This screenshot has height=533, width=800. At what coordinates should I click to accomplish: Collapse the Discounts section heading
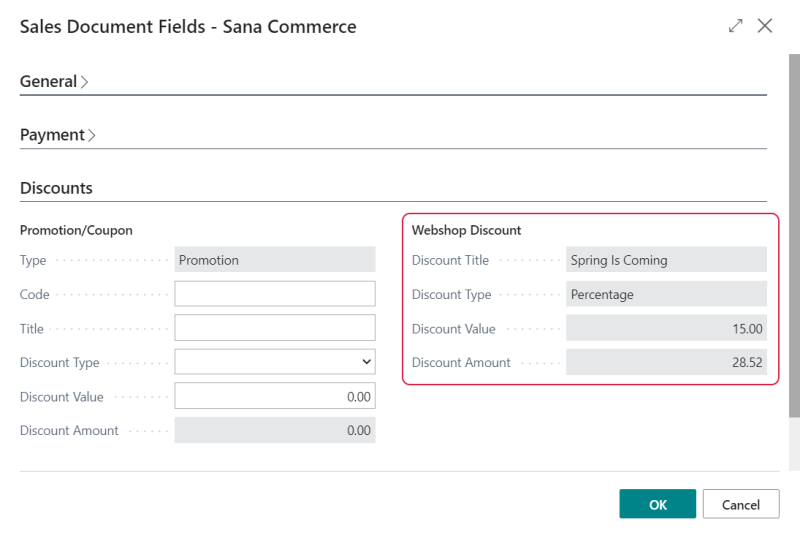[56, 188]
